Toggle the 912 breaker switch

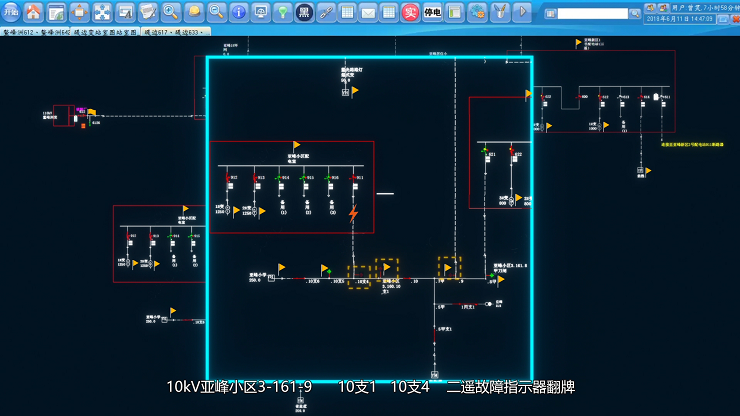point(228,178)
